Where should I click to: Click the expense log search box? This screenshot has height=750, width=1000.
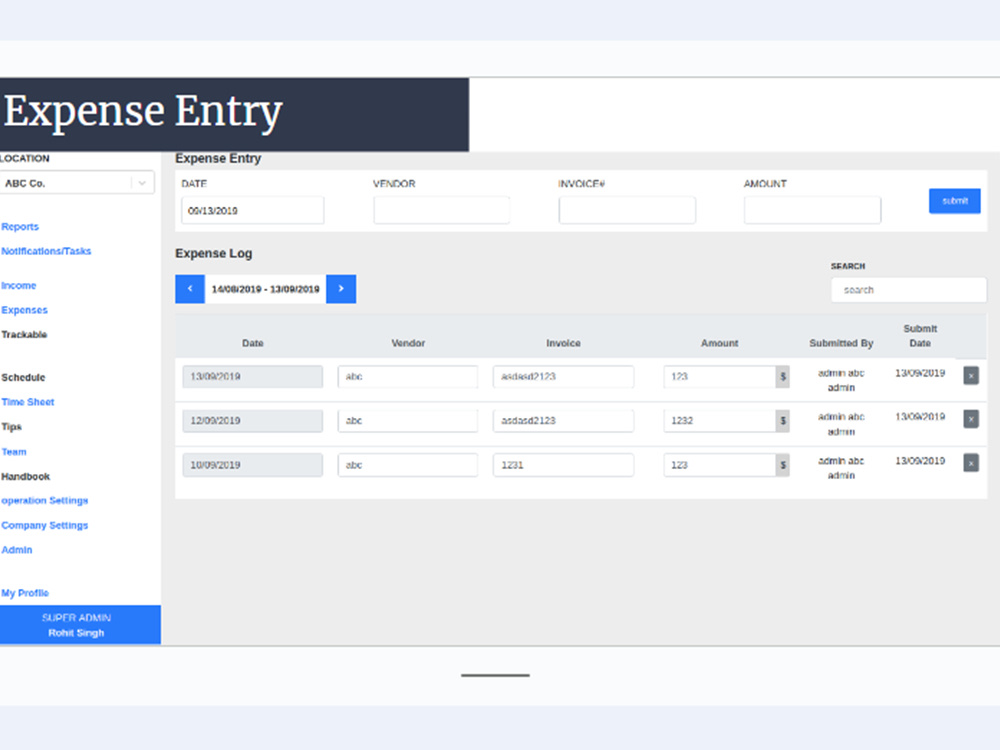pos(908,289)
